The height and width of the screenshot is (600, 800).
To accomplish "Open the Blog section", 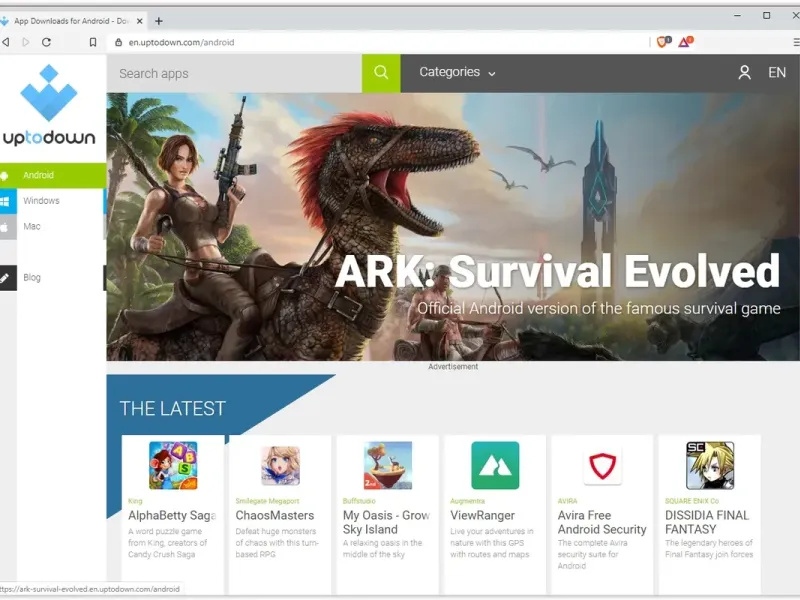I will (53, 278).
